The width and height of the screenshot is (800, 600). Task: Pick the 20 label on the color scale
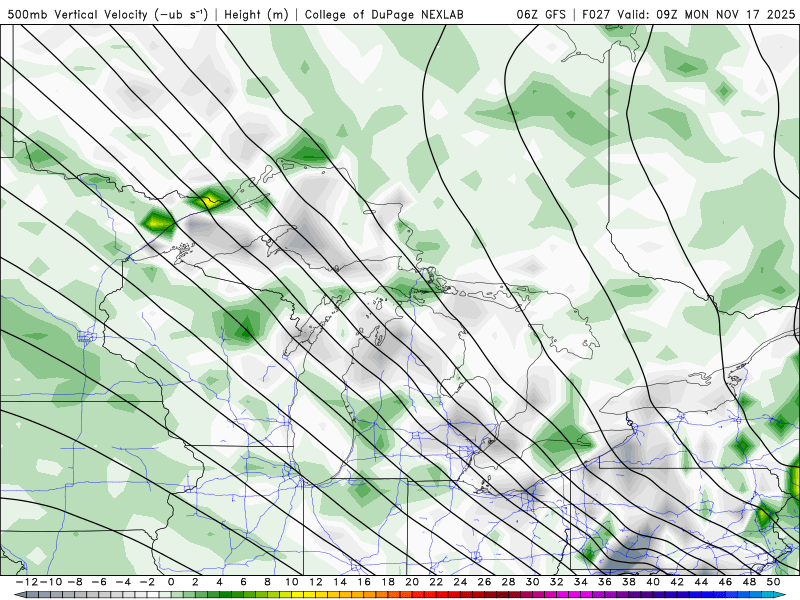point(412,582)
